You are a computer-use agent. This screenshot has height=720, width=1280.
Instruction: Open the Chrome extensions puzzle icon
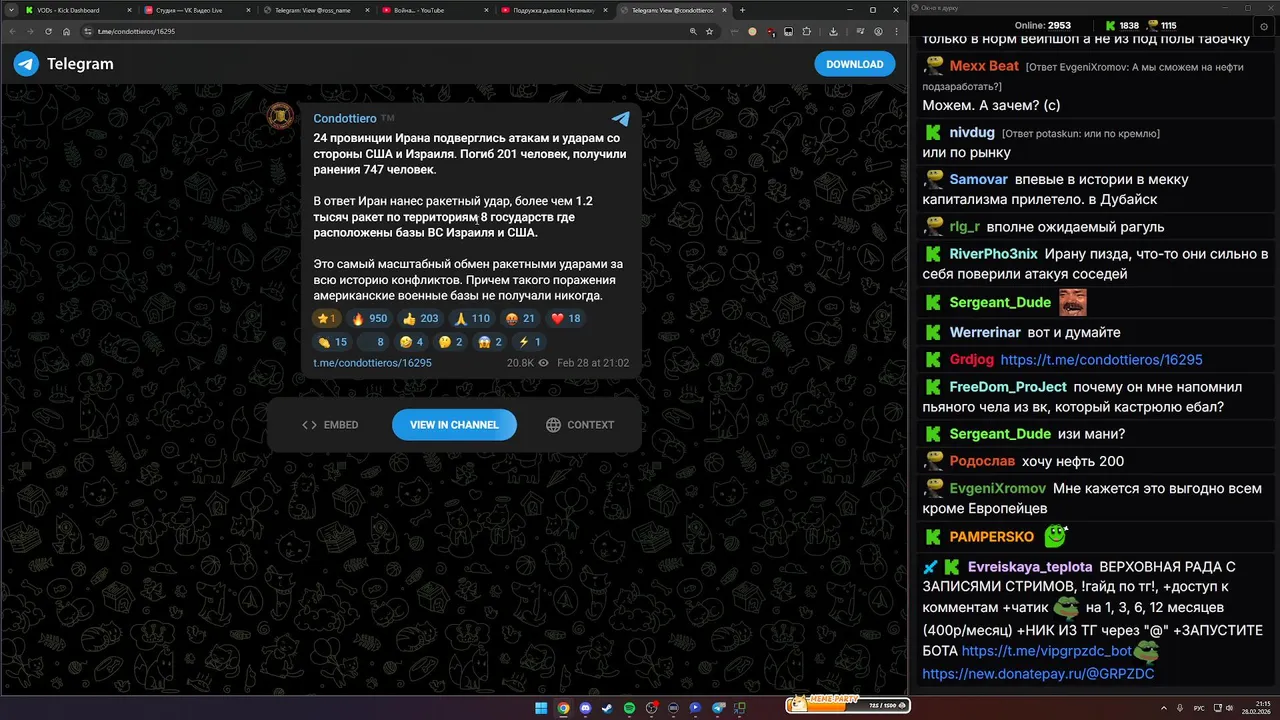pos(807,31)
